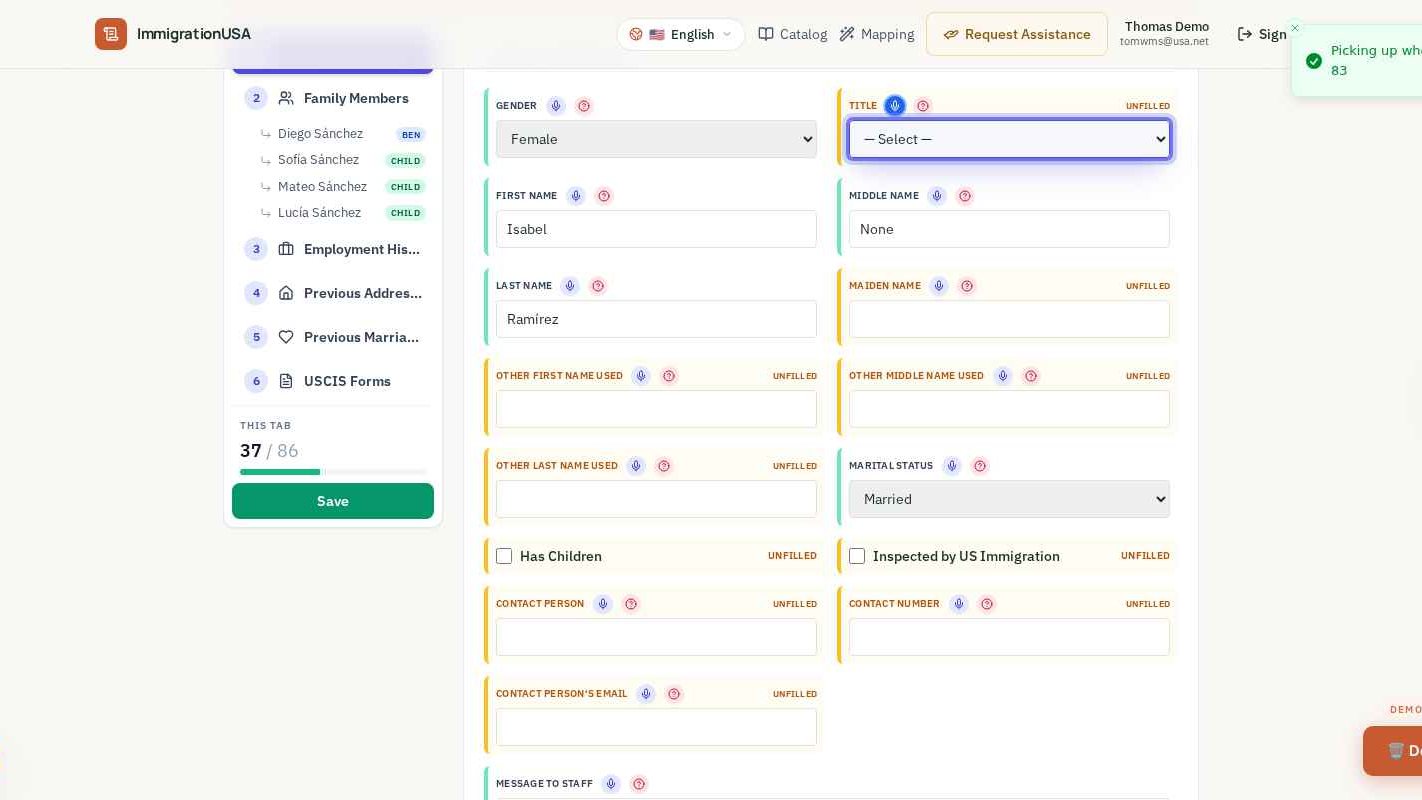Use voice input for Contact Person's Email
Image resolution: width=1422 pixels, height=800 pixels.
pyautogui.click(x=646, y=694)
